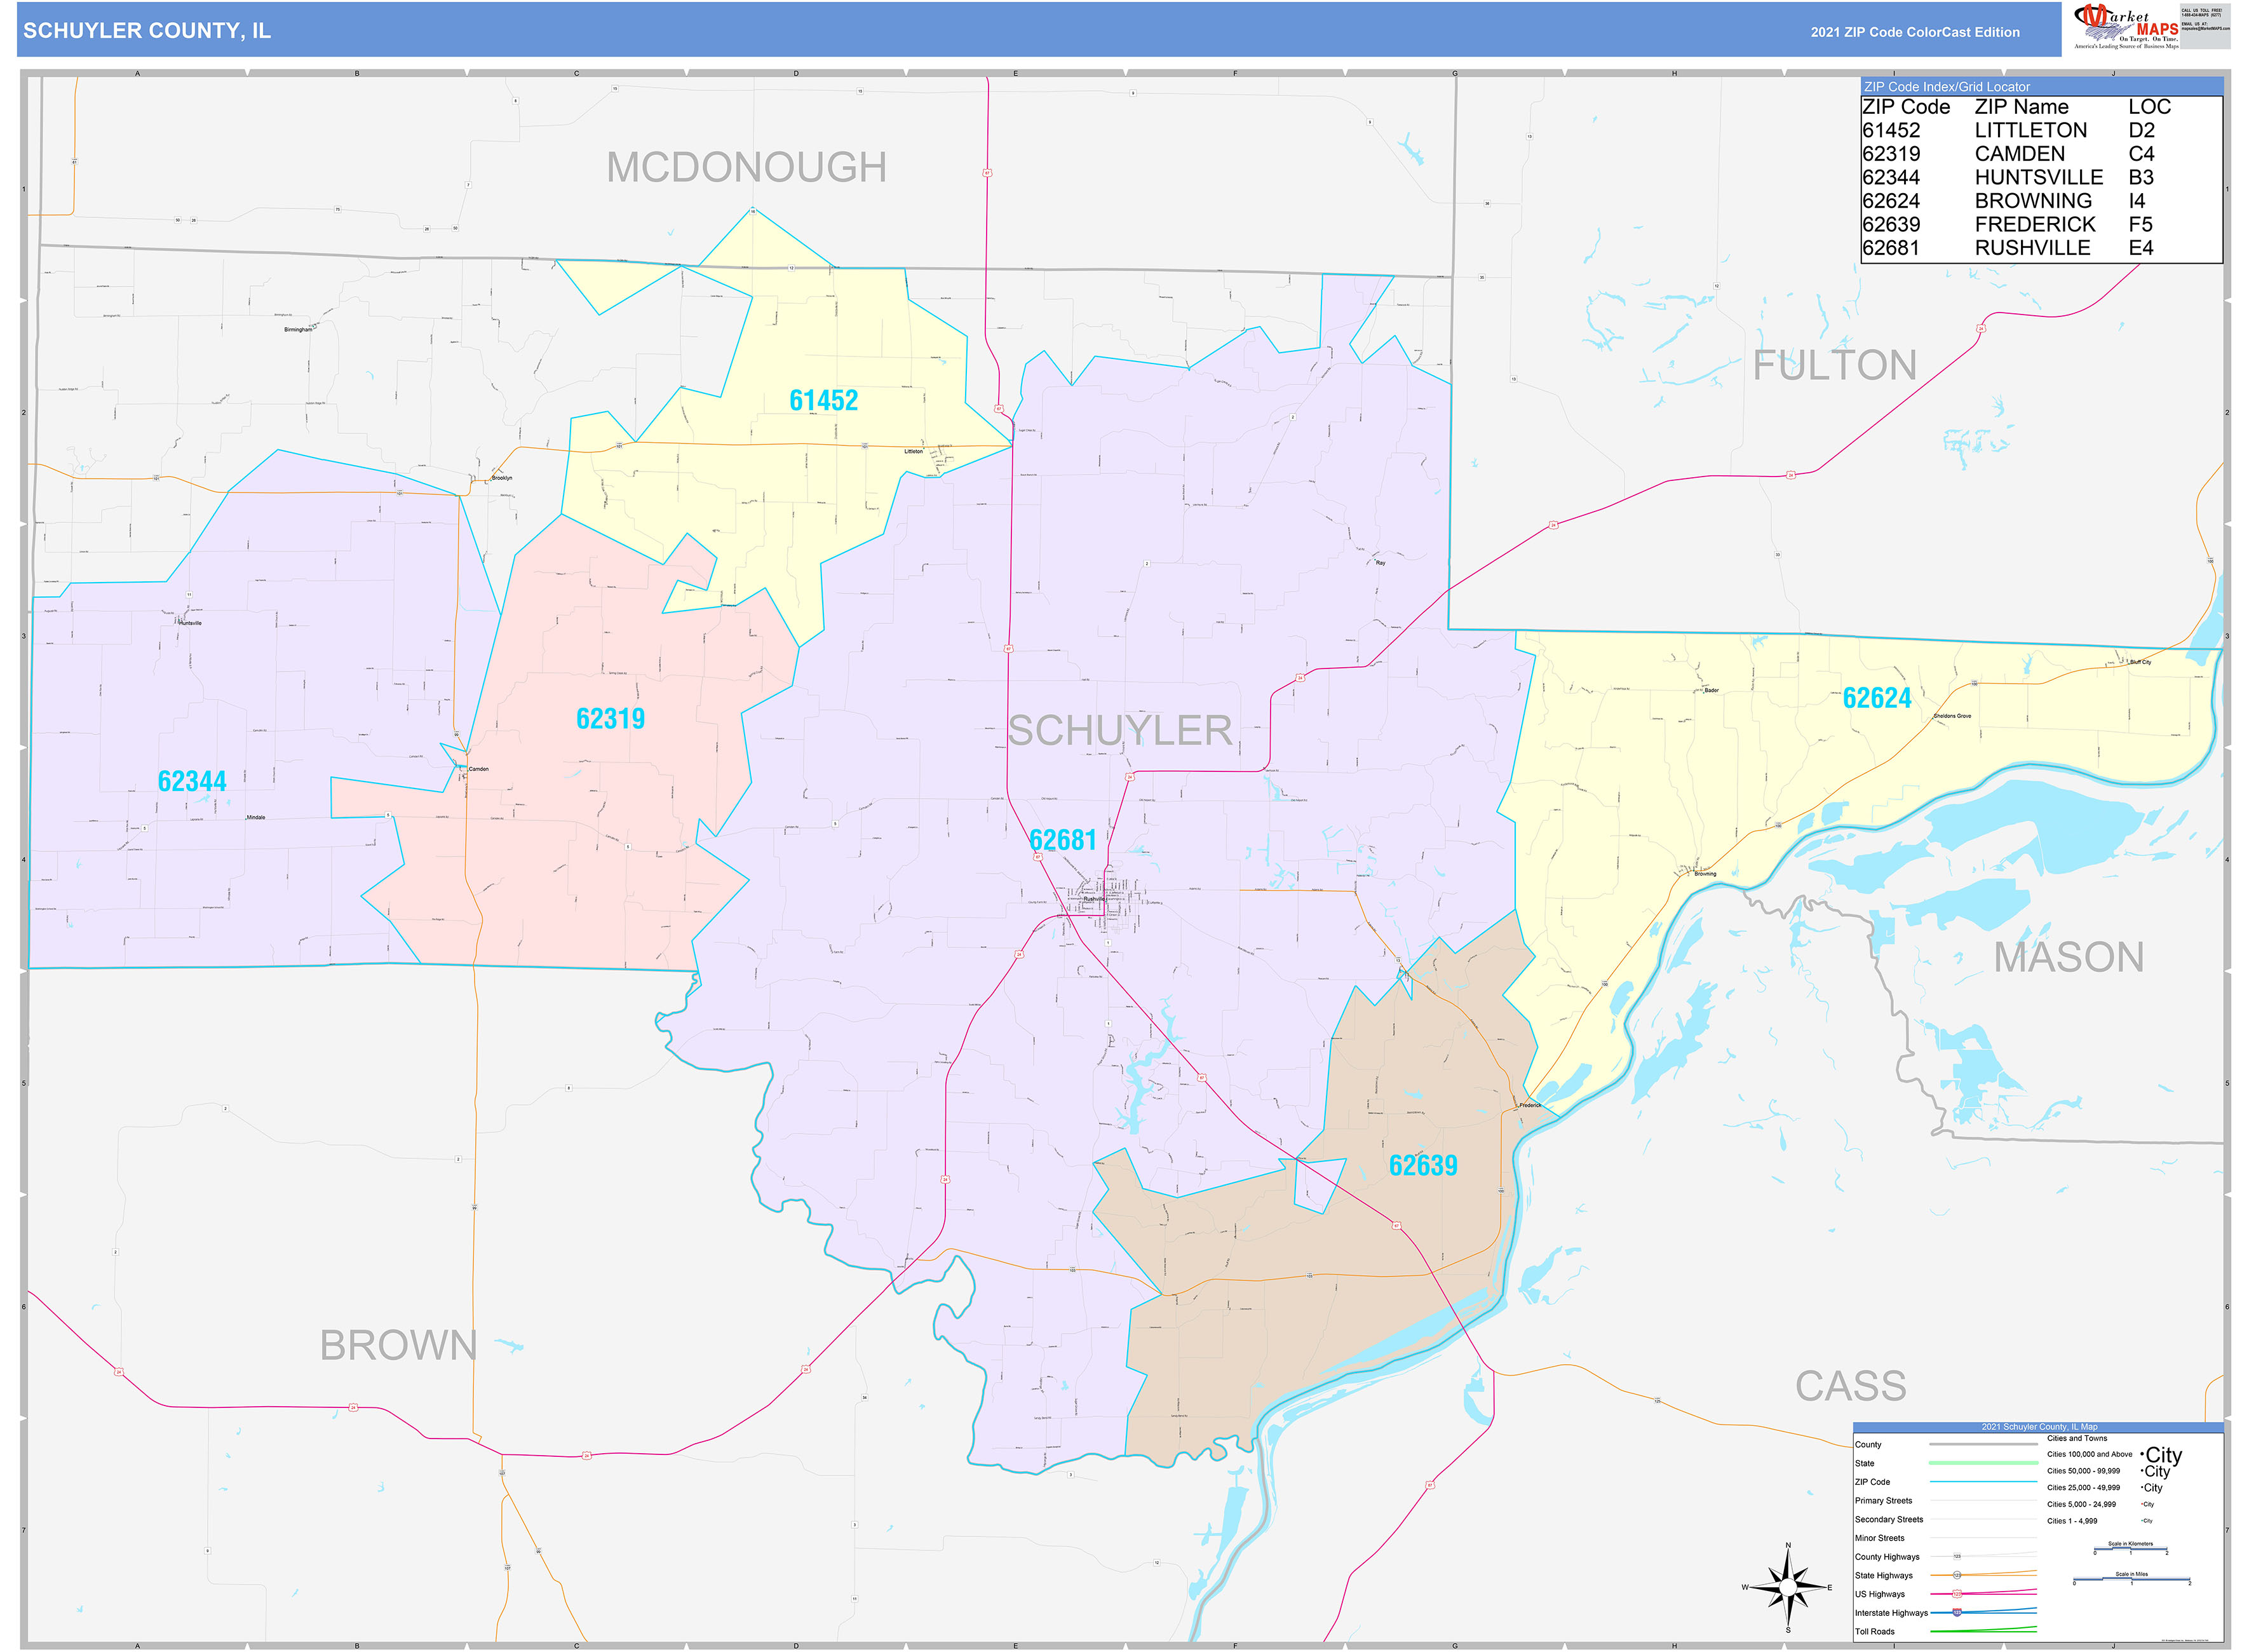Click the Scale in Miles bar
This screenshot has width=2242, height=1652.
pyautogui.click(x=2132, y=1578)
